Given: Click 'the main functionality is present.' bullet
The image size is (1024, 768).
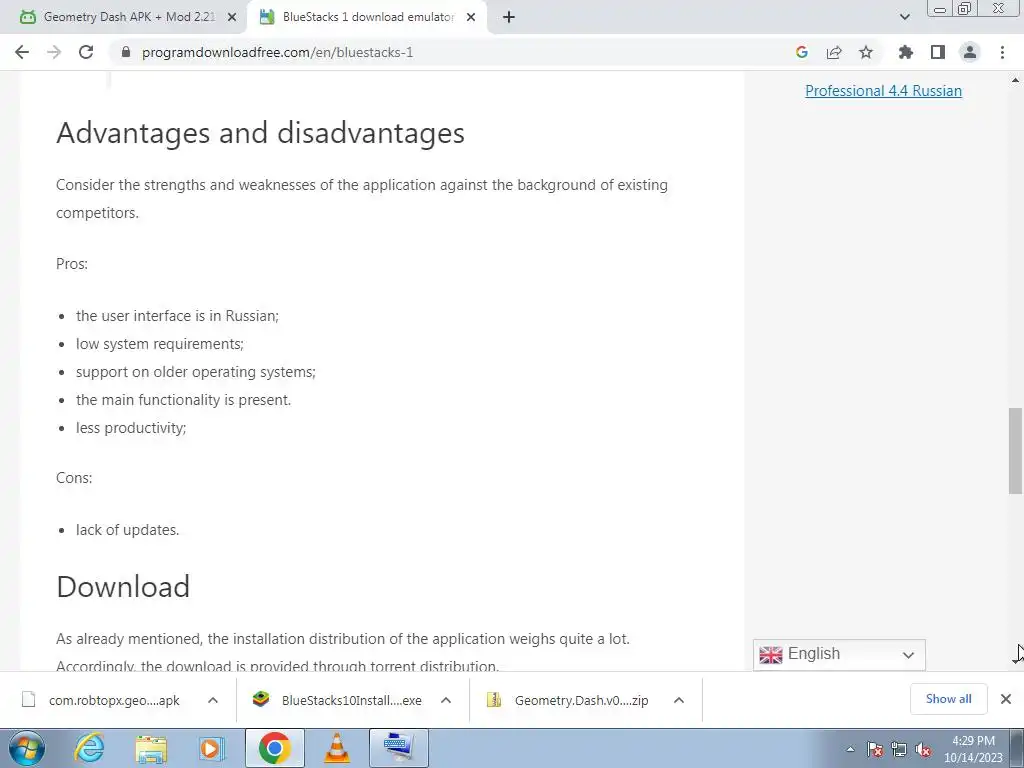Looking at the screenshot, I should click(x=184, y=400).
